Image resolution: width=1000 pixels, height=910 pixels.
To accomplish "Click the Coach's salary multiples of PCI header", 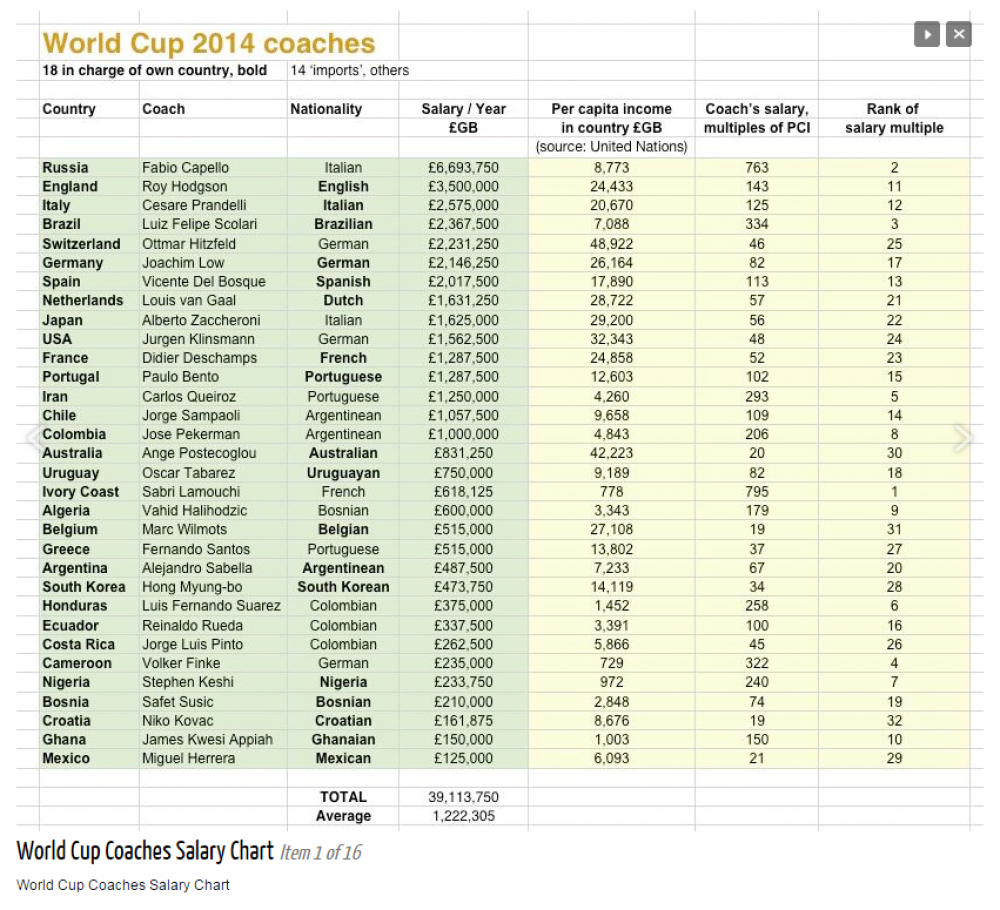I will [757, 118].
